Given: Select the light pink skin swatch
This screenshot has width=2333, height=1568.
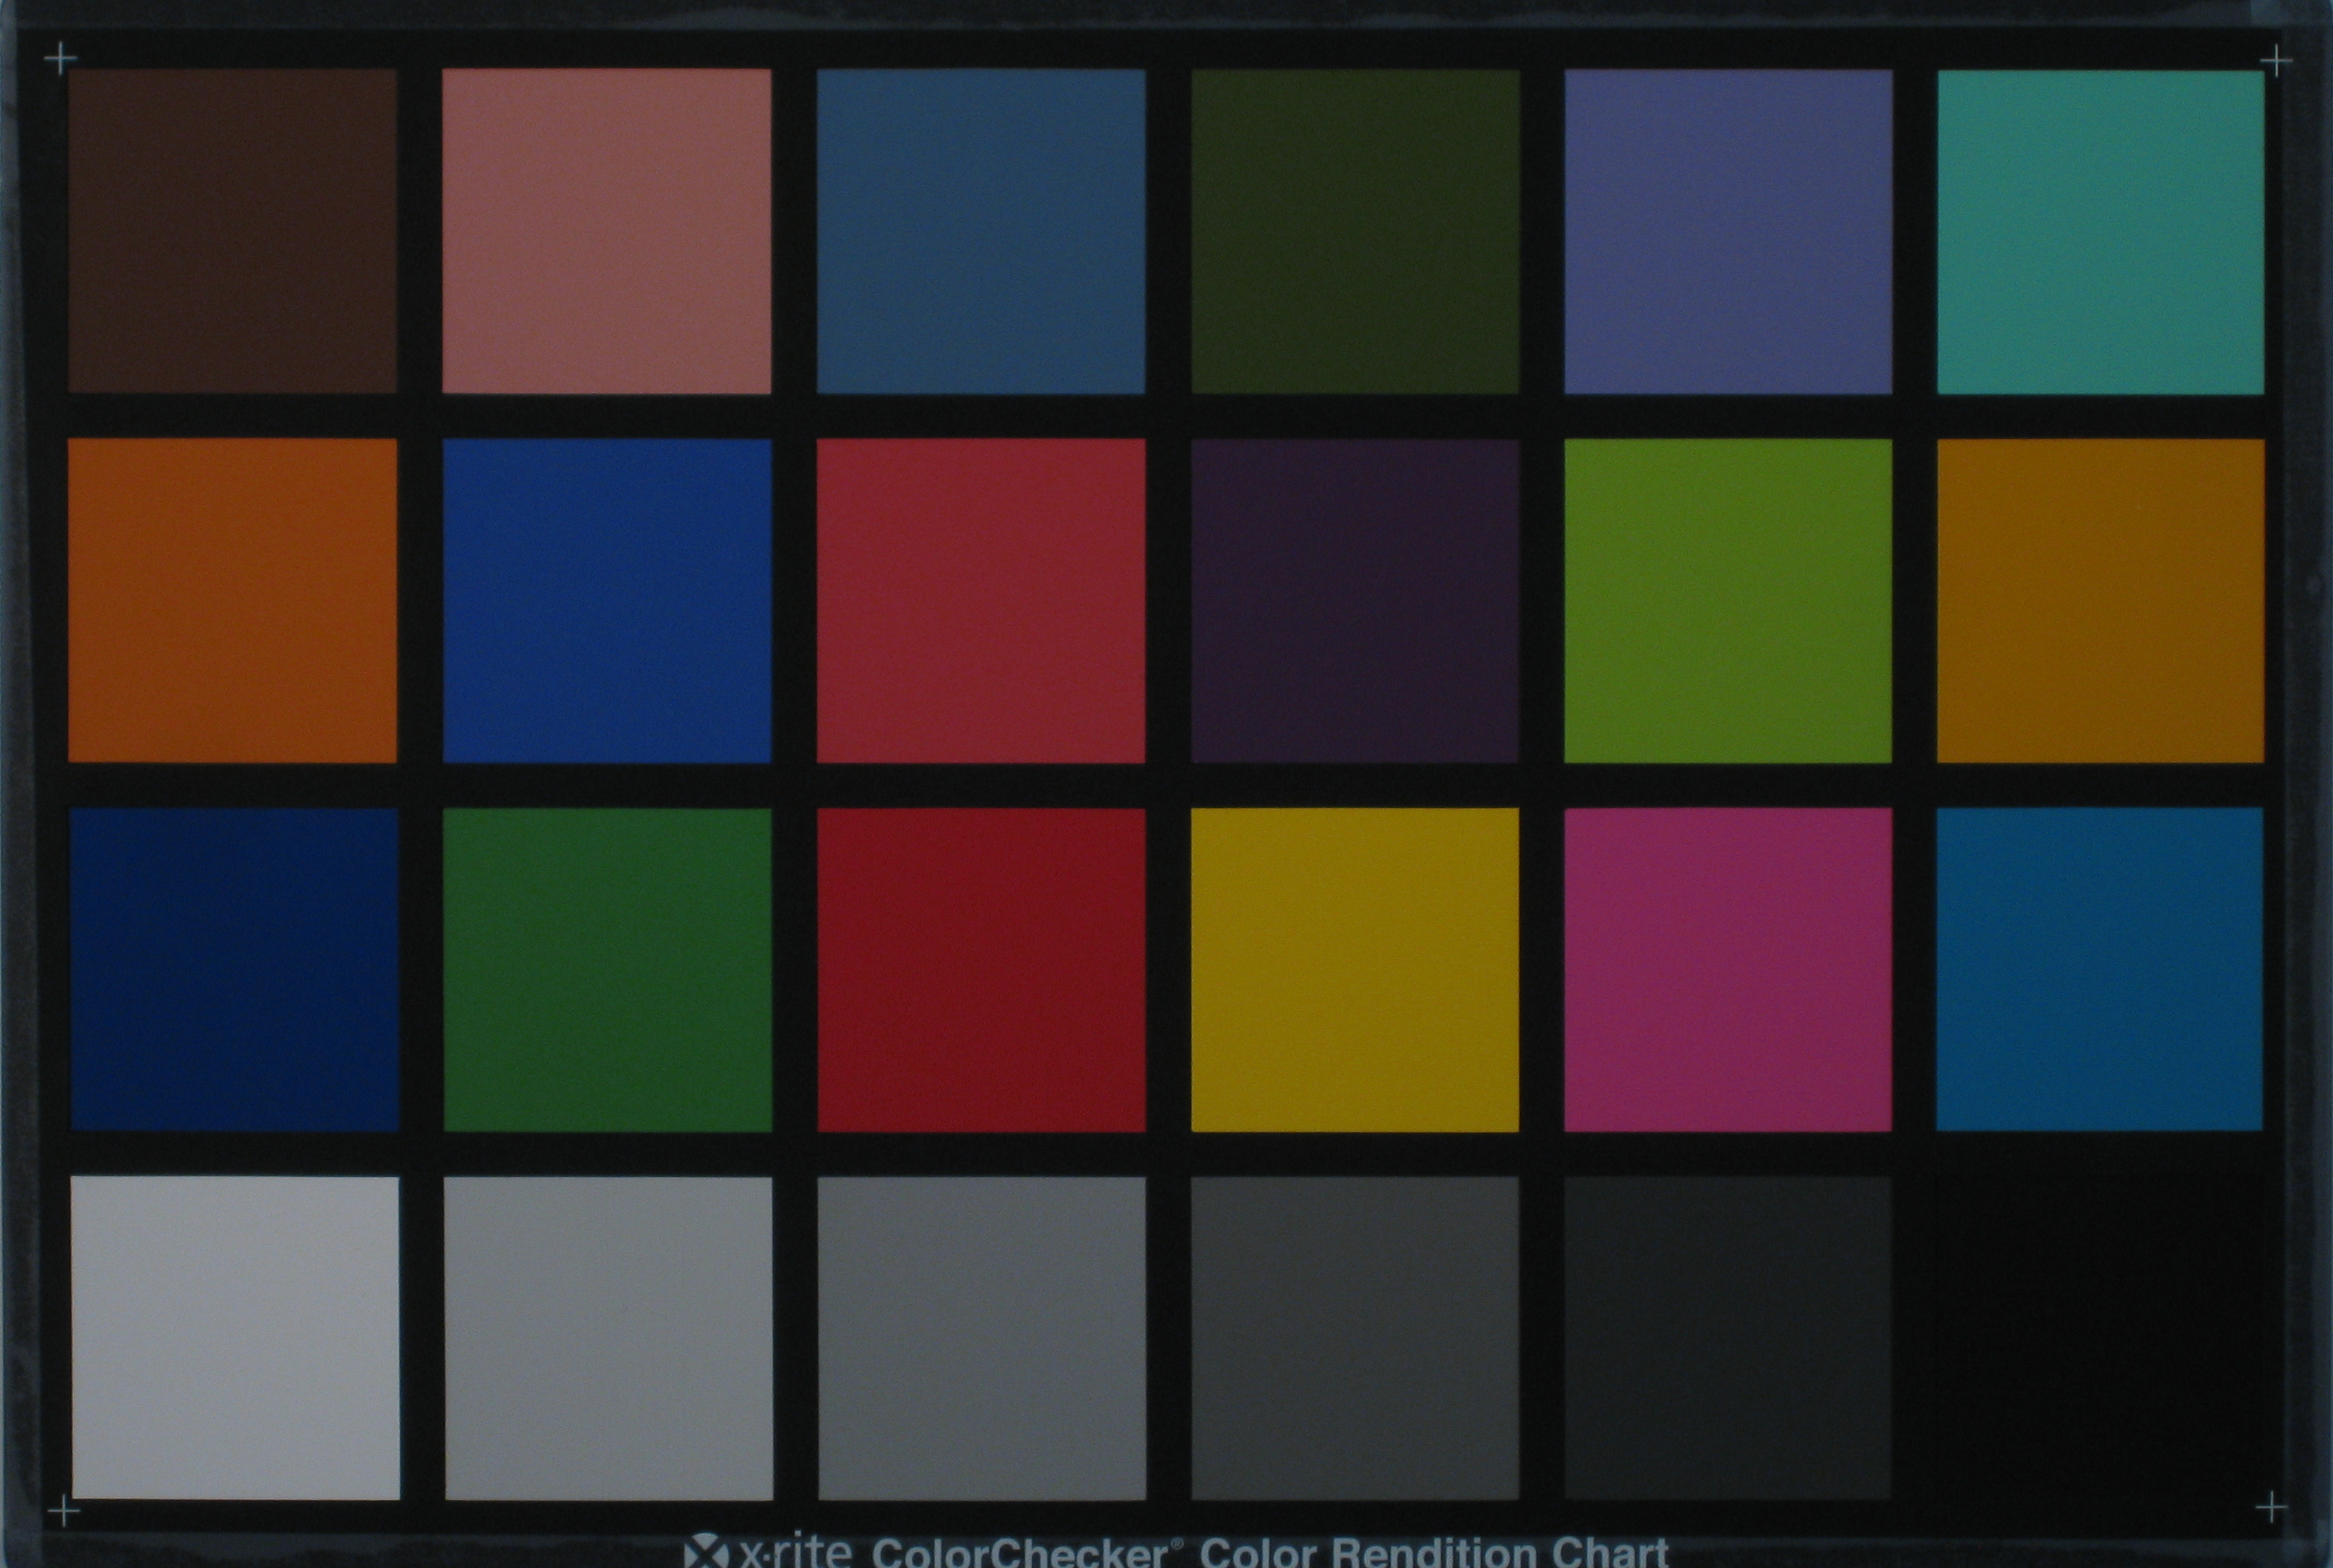Looking at the screenshot, I should click(x=606, y=231).
